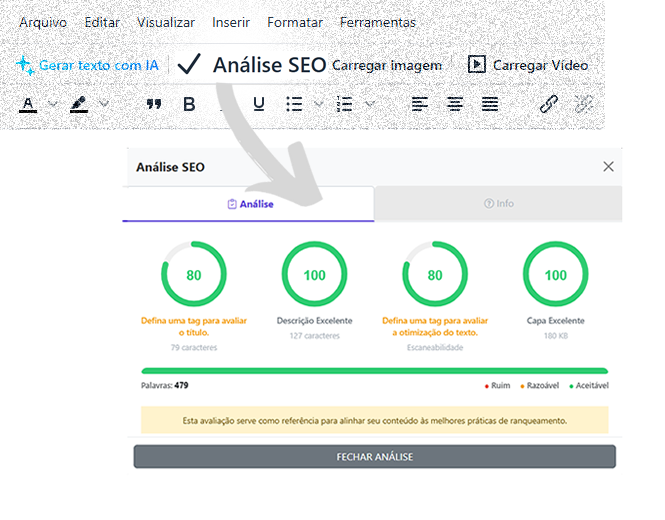The height and width of the screenshot is (520, 665).
Task: Insert a numbered list
Action: click(x=344, y=104)
